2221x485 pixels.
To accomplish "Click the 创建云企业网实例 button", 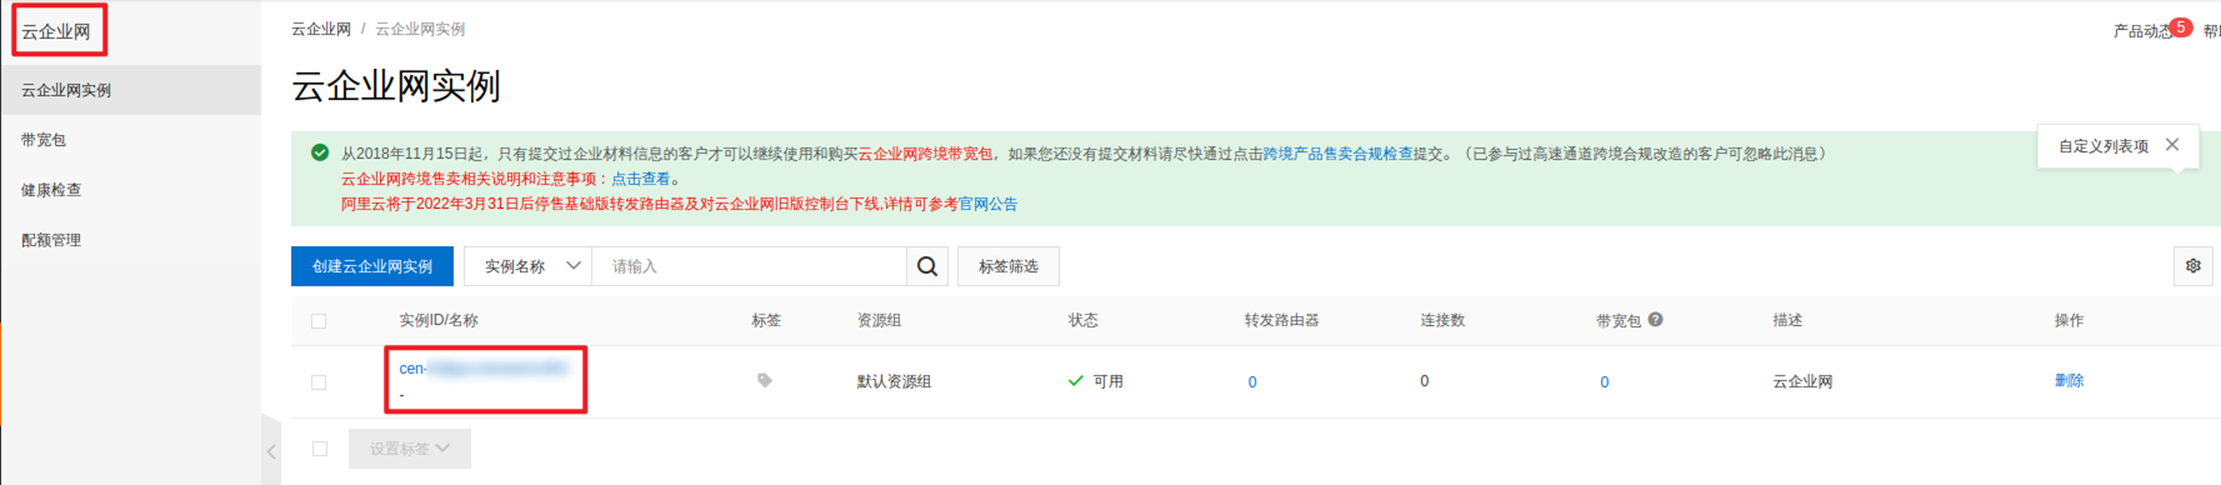I will tap(372, 266).
